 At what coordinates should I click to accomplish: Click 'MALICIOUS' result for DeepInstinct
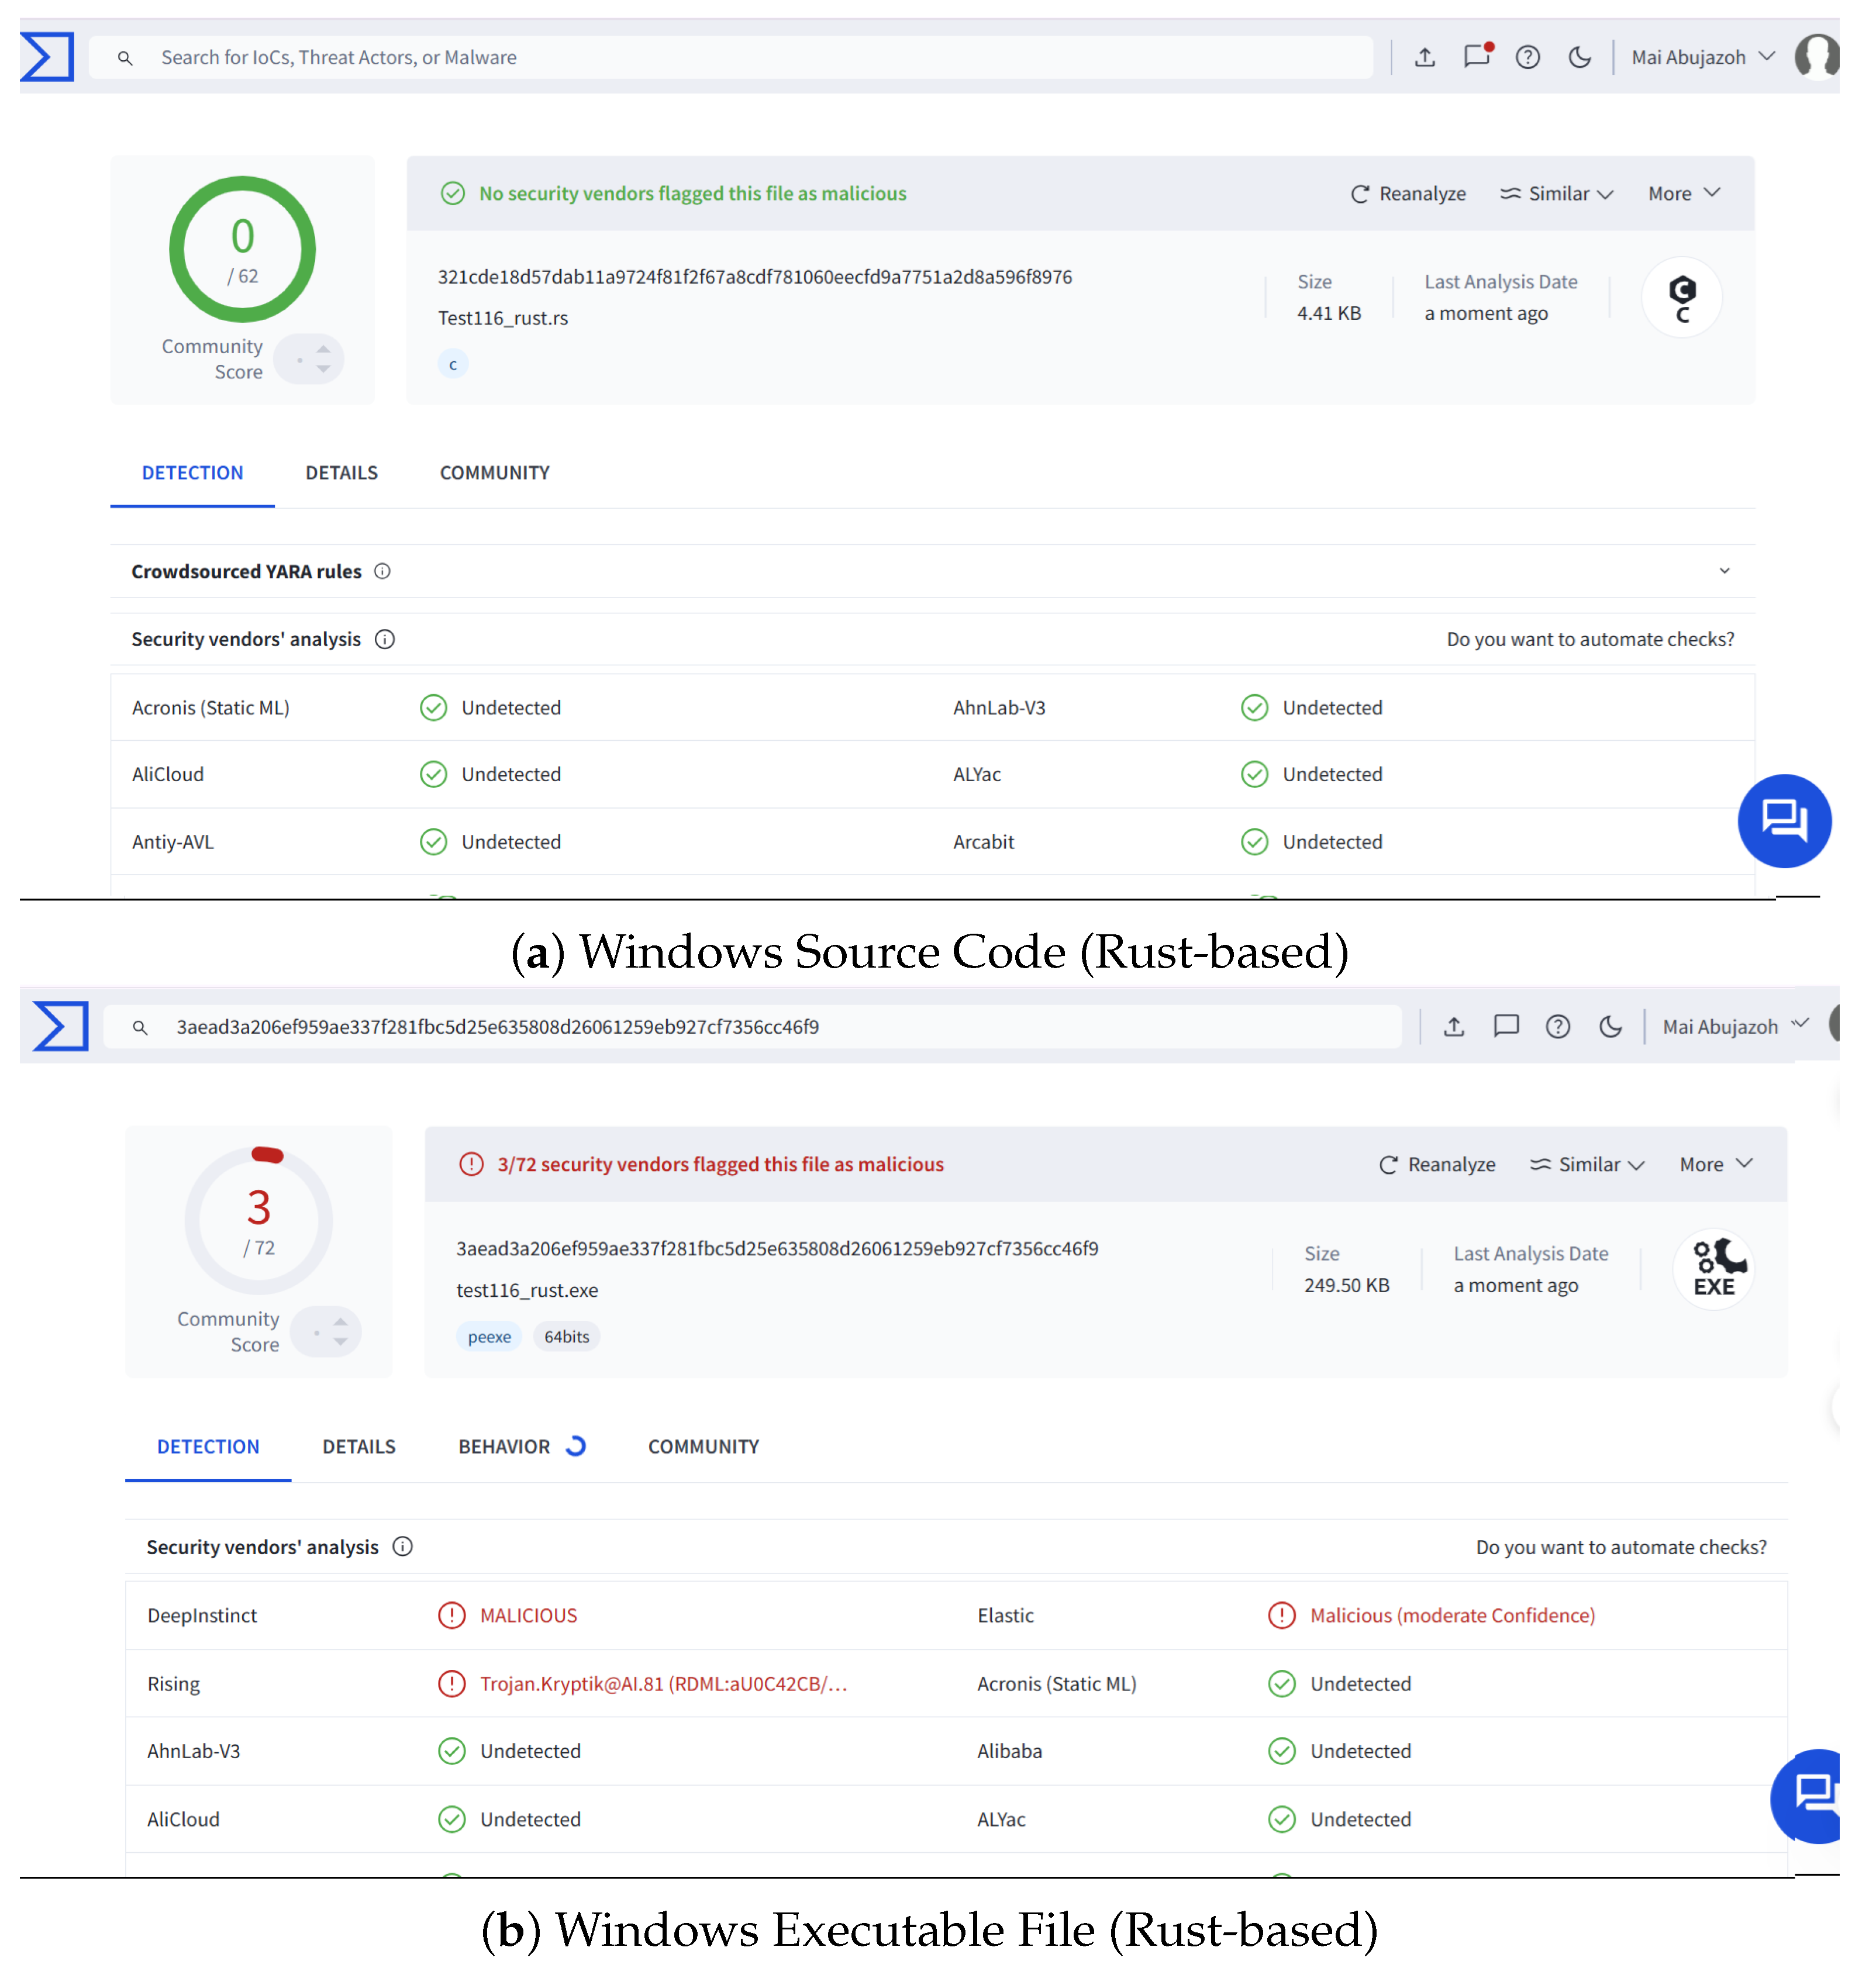pos(528,1615)
